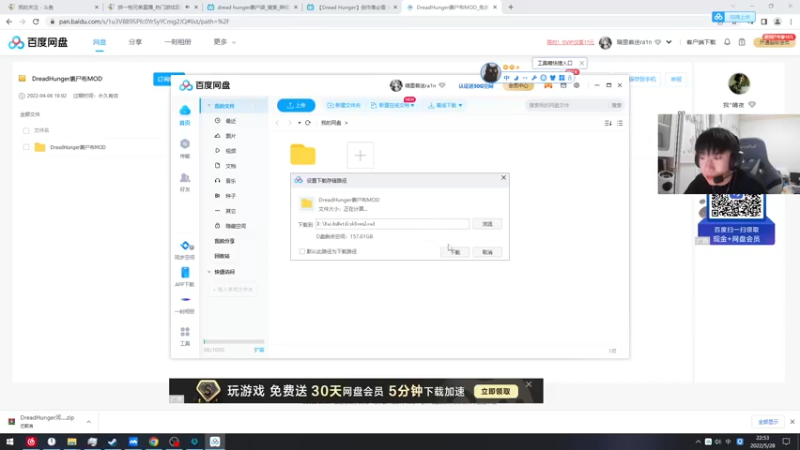Expand the path history dropdown arrow
The width and height of the screenshot is (800, 450).
299,123
